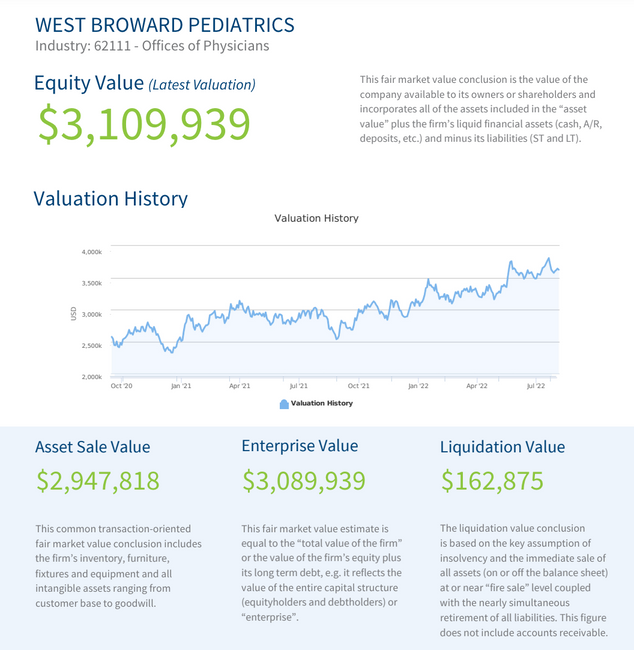The width and height of the screenshot is (634, 650).
Task: Click the chart title above the graph
Action: click(x=316, y=218)
